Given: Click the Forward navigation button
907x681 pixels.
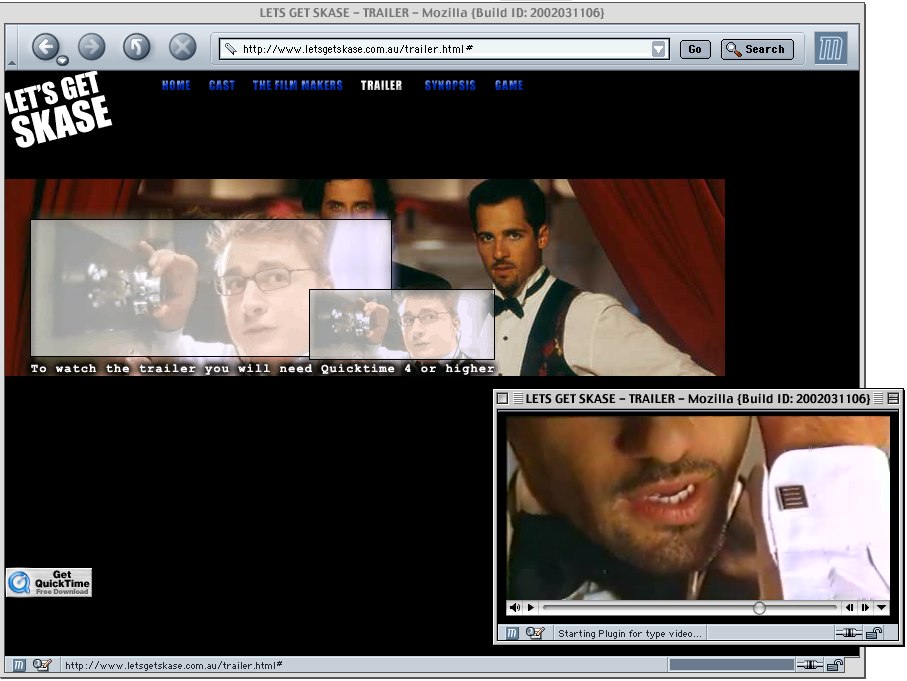Looking at the screenshot, I should [x=91, y=47].
